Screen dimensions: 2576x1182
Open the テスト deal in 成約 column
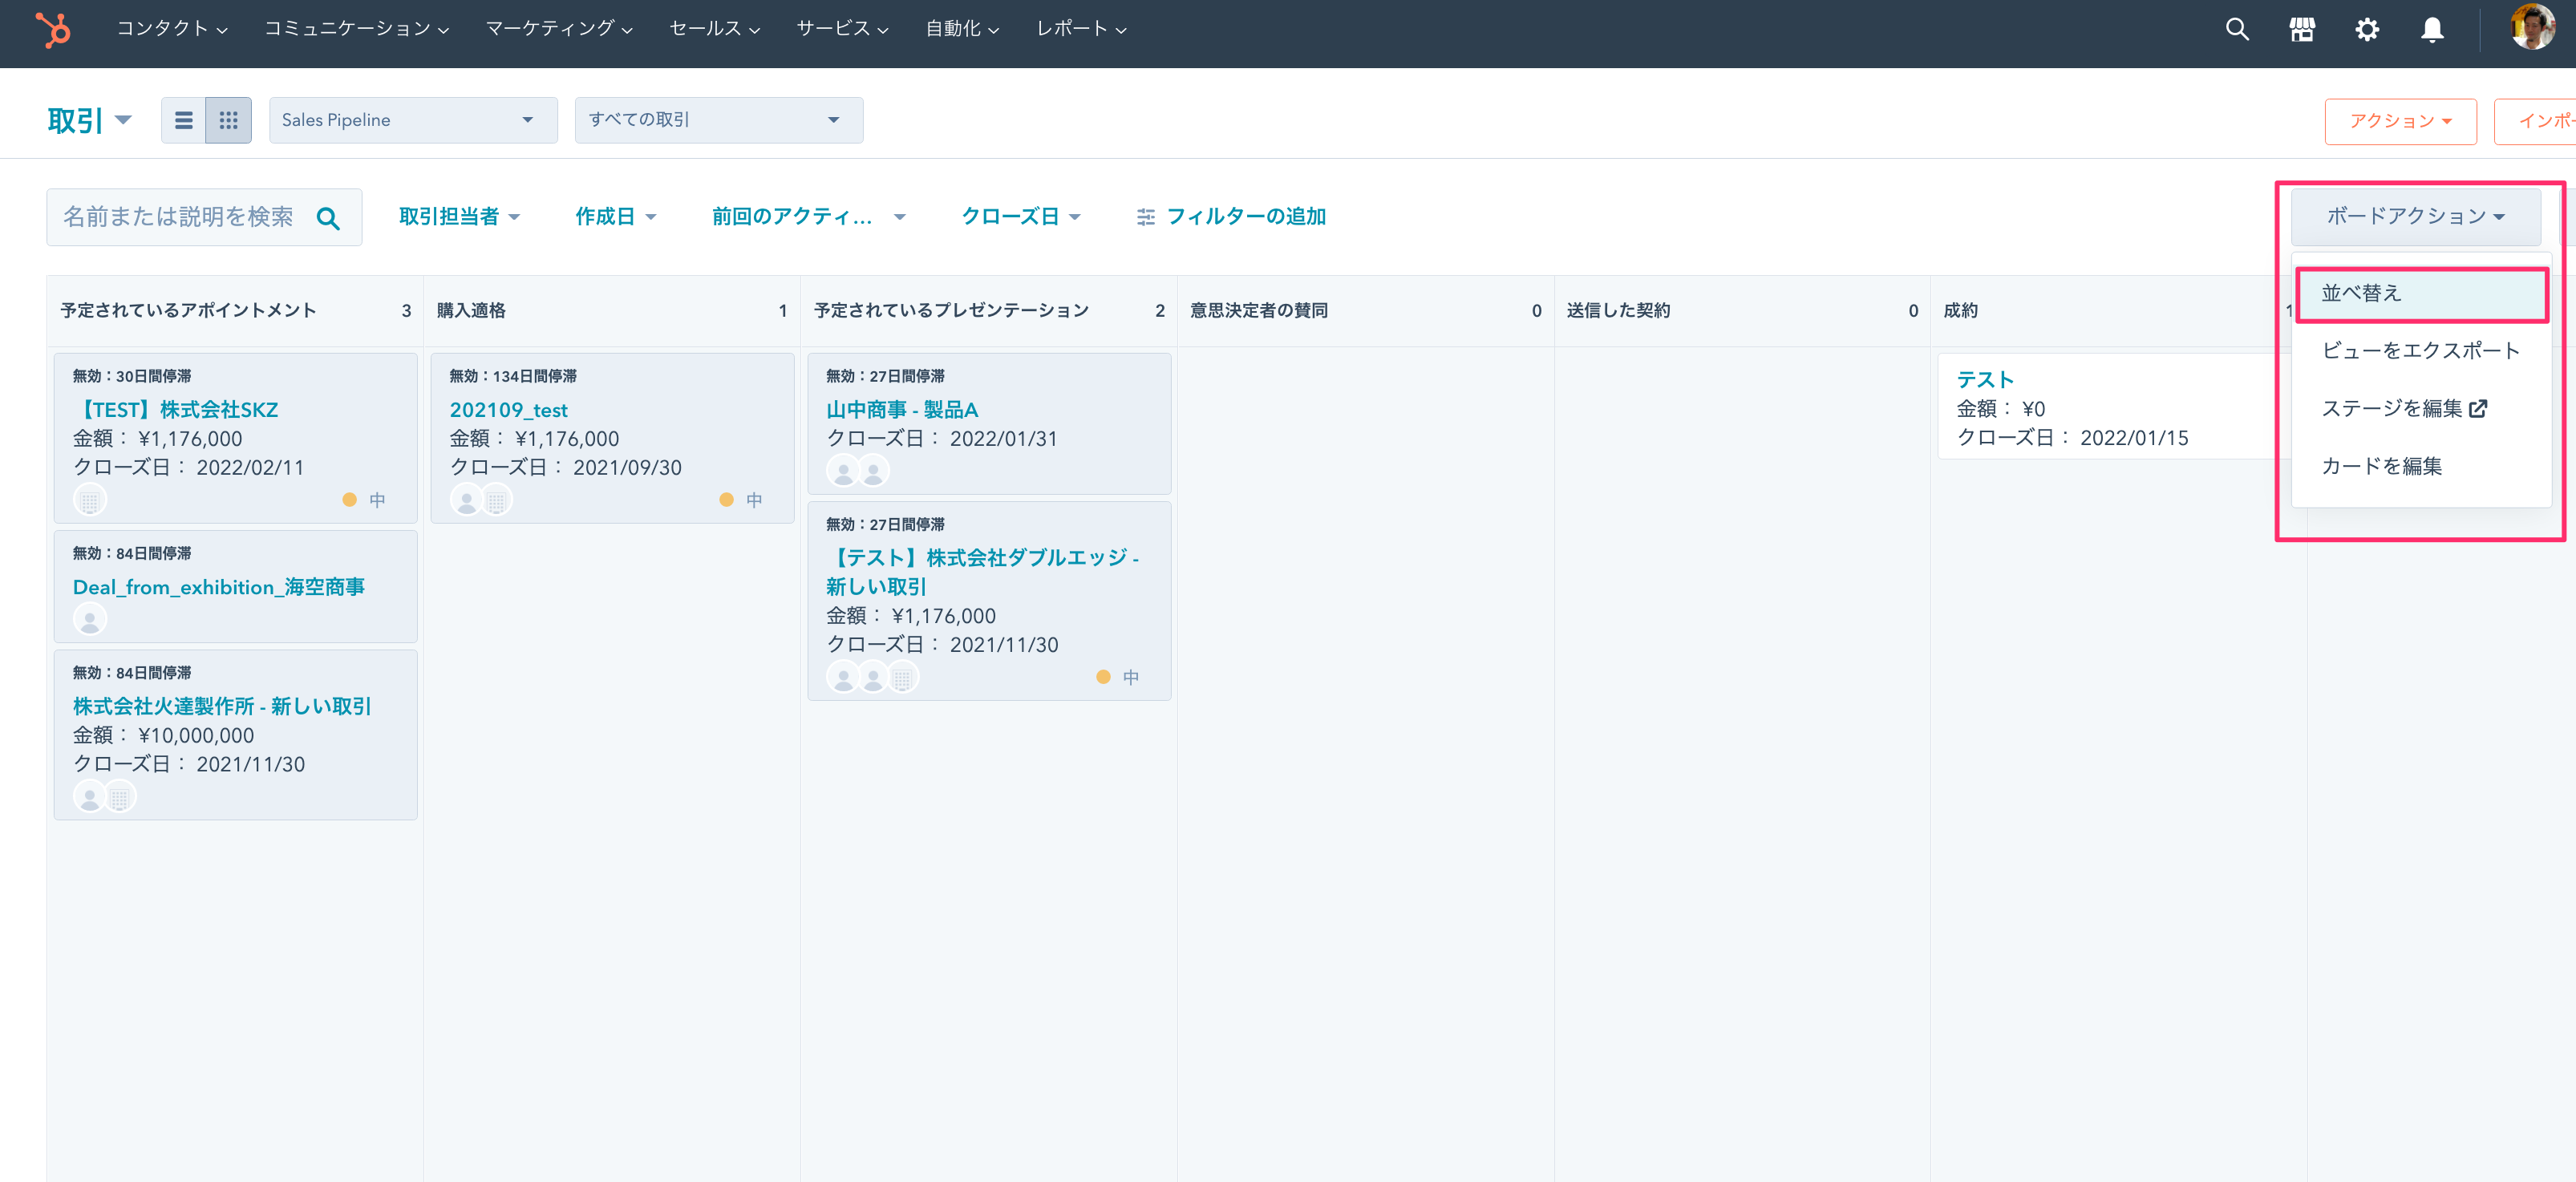1985,380
